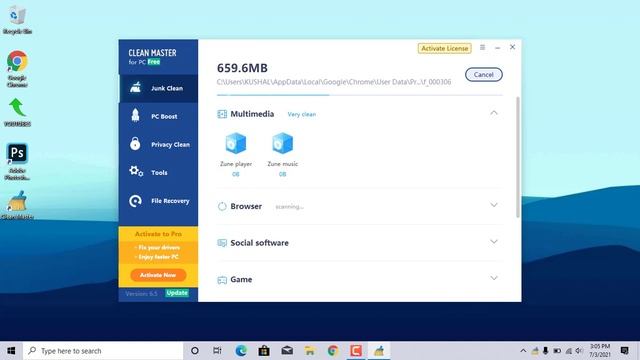Click the Tools gears icon
This screenshot has height=360, width=640.
(136, 171)
